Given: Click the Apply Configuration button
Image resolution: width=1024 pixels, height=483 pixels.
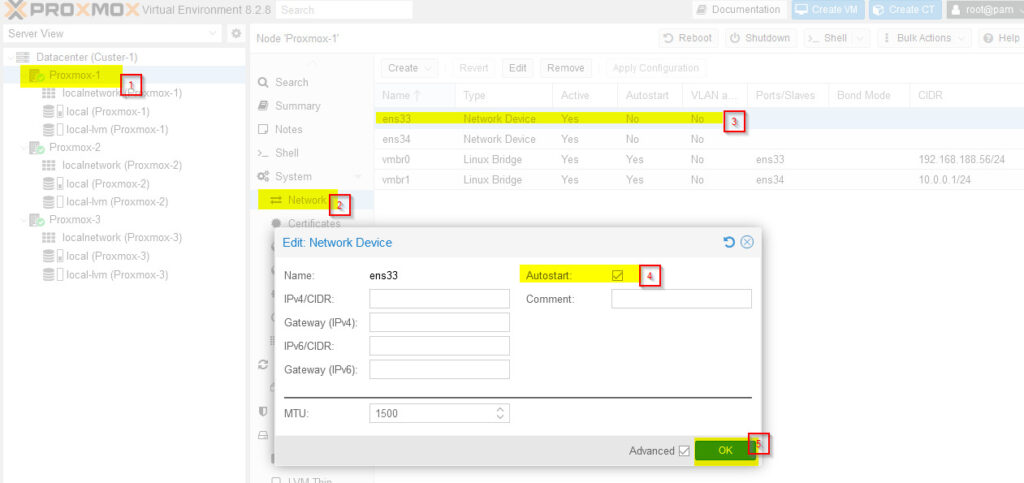Looking at the screenshot, I should pos(656,68).
